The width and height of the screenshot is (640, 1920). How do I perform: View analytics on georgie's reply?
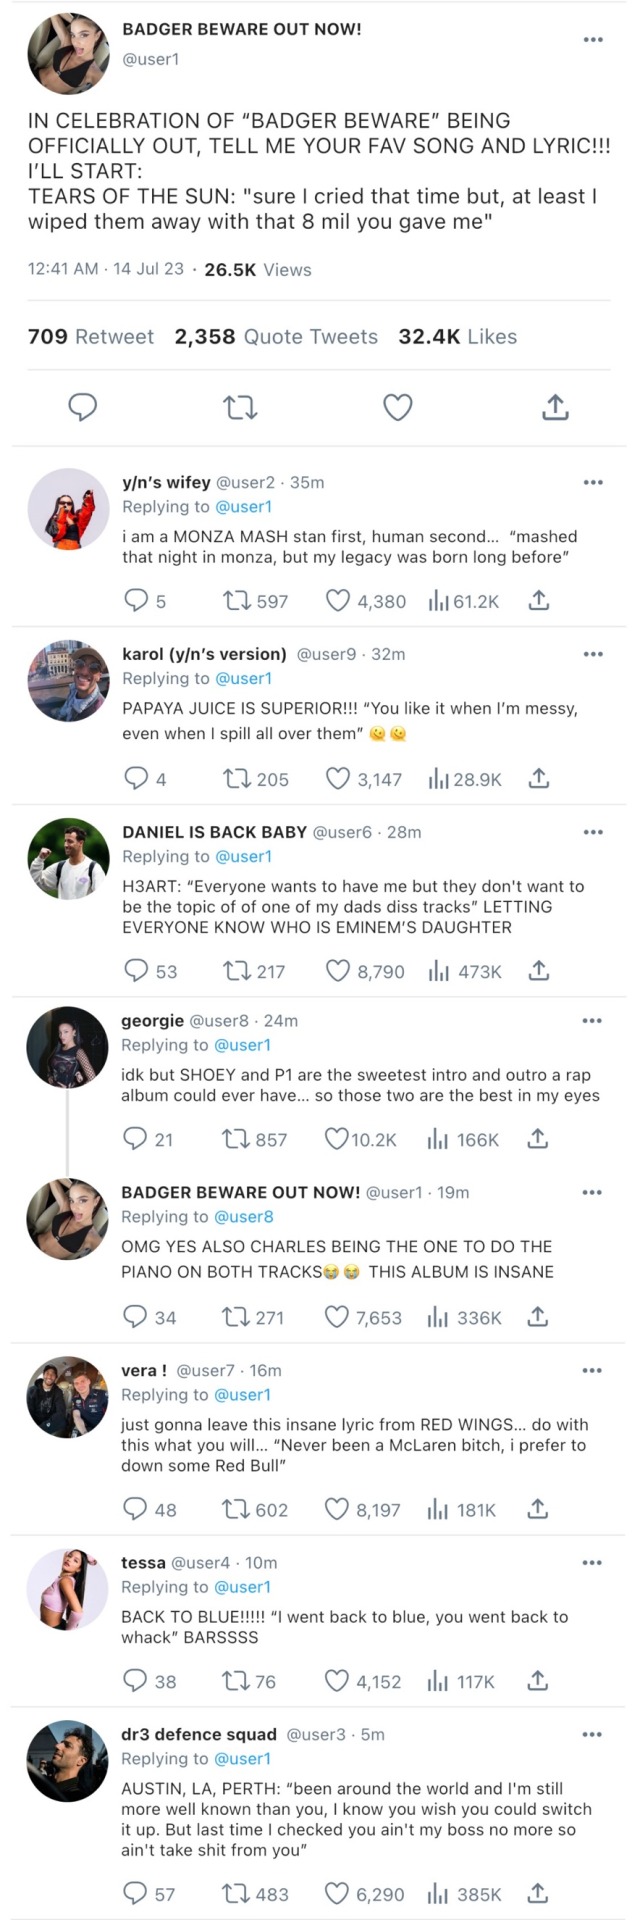(x=437, y=1138)
